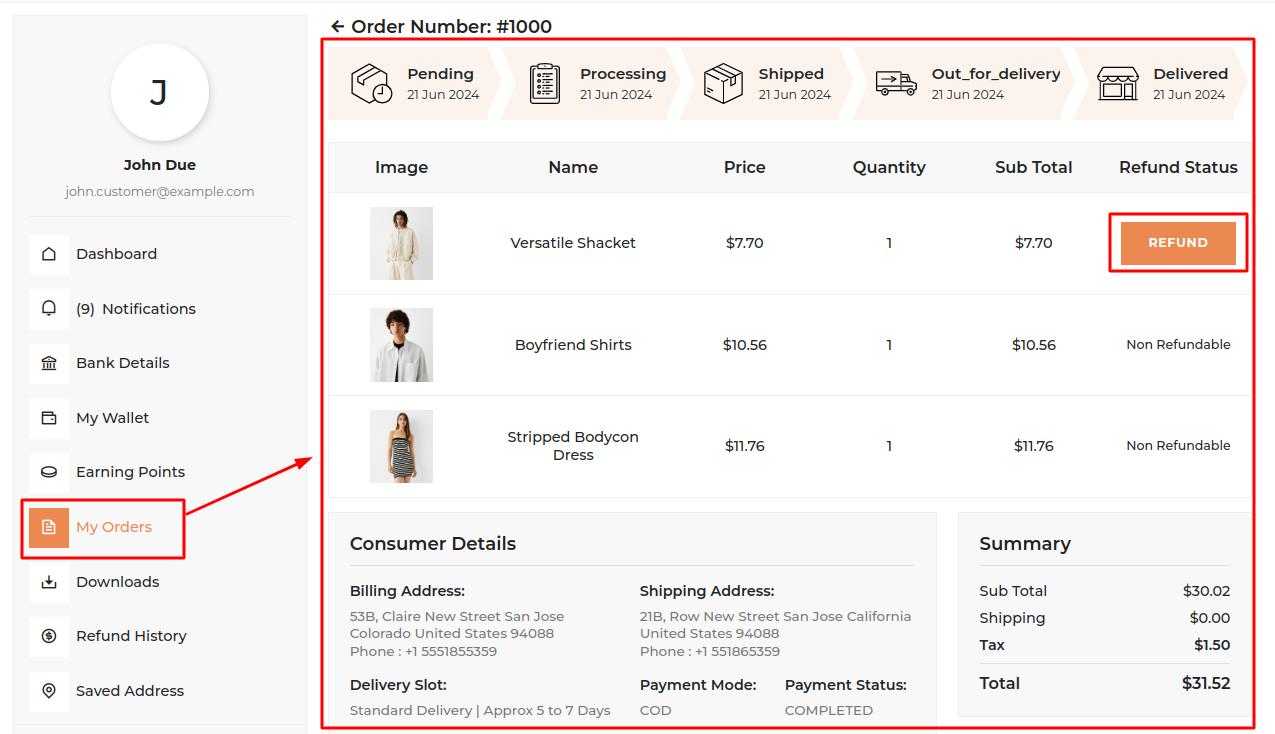Select the Versatile Shacket product name

pyautogui.click(x=573, y=243)
